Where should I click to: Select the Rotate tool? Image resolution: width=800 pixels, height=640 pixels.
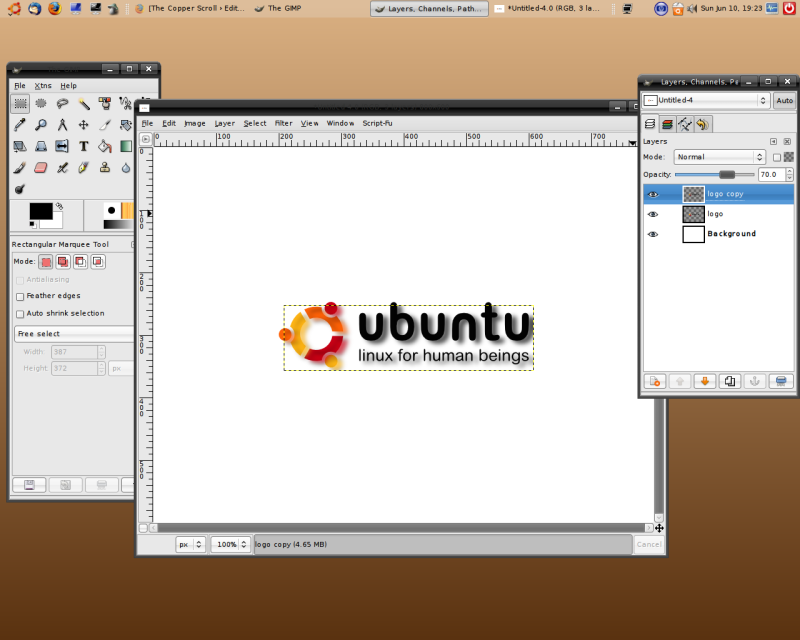point(126,125)
